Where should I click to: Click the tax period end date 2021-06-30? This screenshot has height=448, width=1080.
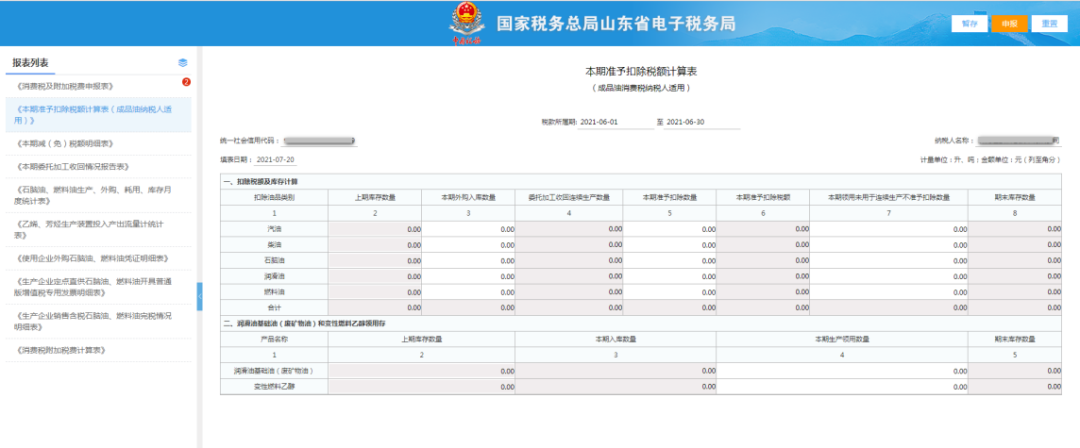click(702, 122)
